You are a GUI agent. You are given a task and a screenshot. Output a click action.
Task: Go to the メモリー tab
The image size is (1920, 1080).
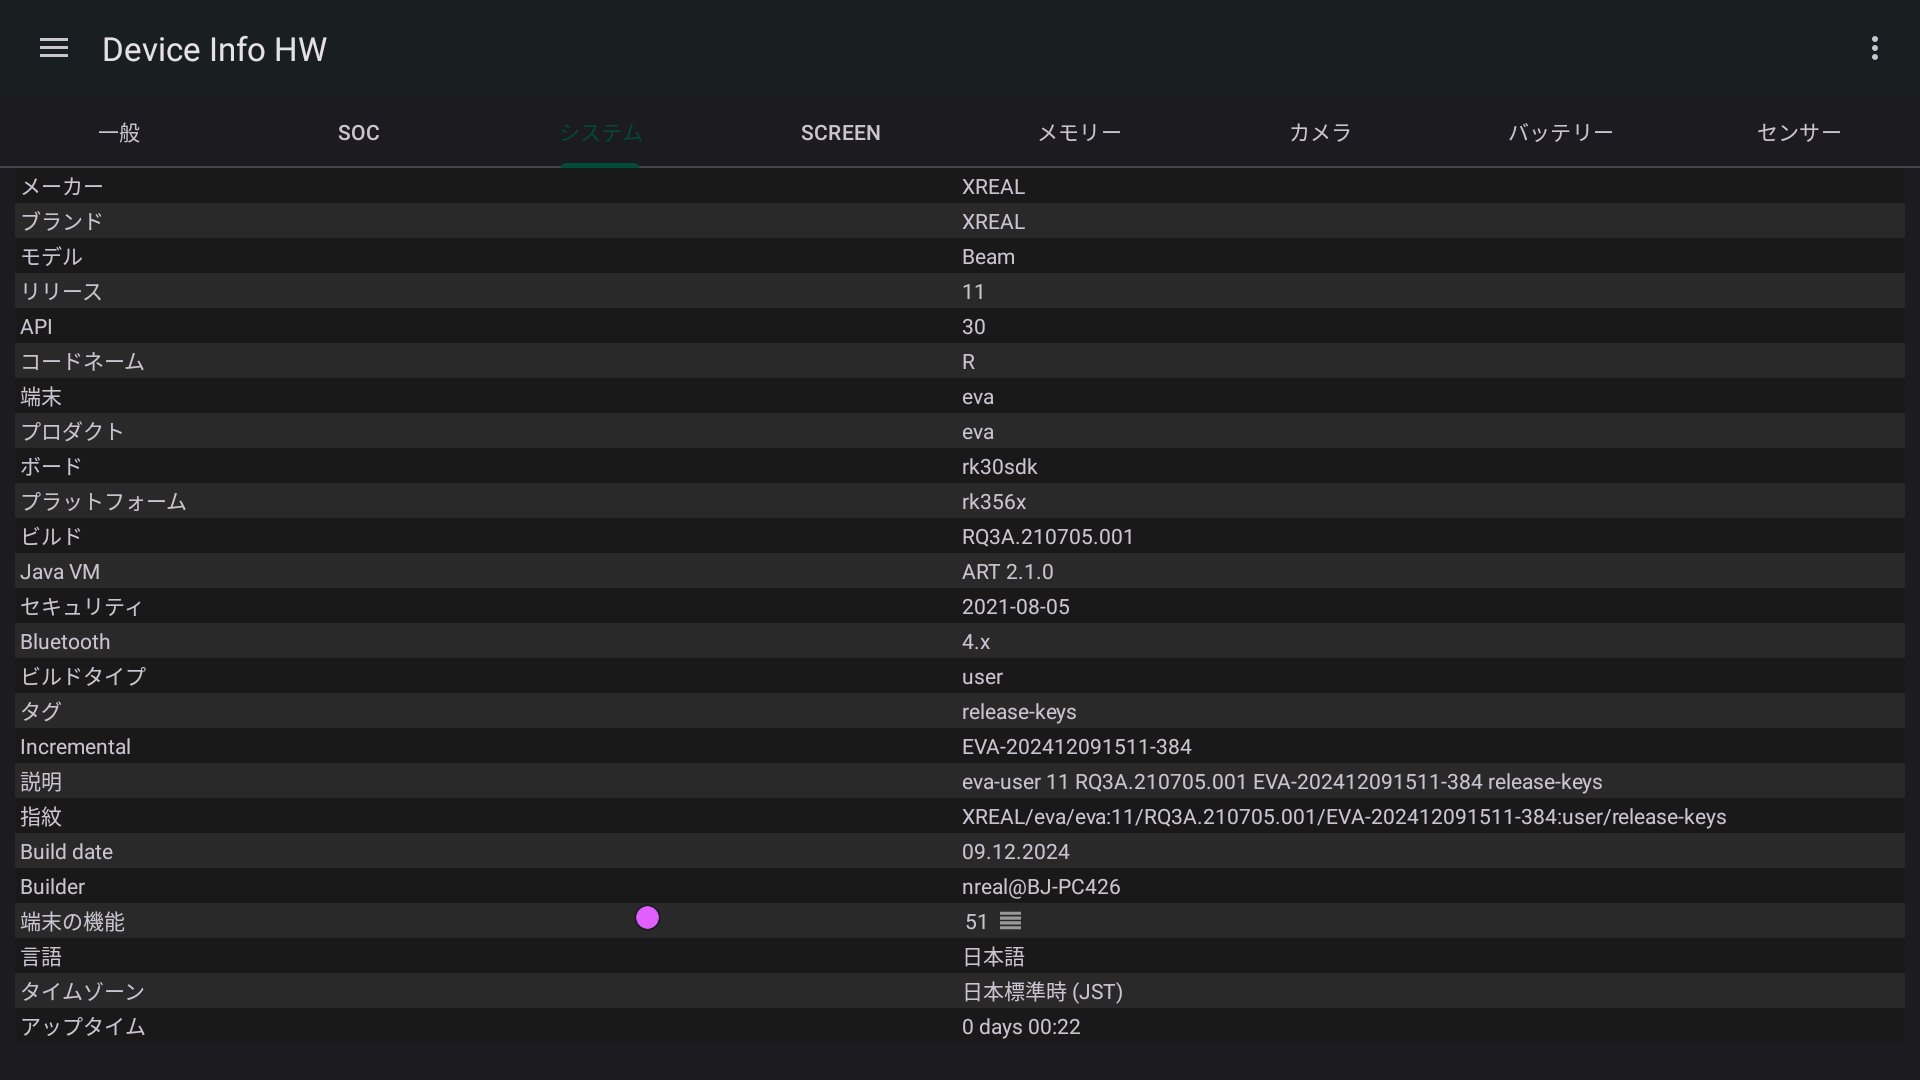click(1079, 133)
